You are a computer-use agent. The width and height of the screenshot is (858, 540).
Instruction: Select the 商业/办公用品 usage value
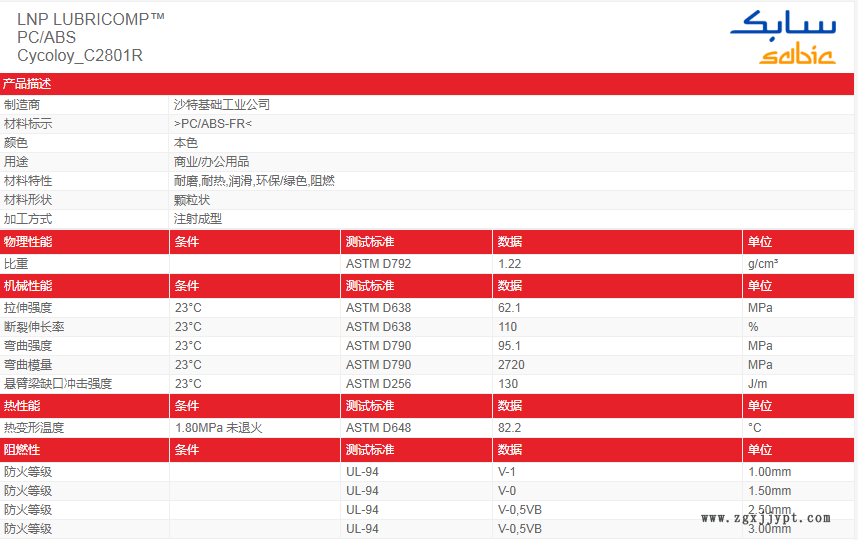click(x=212, y=162)
